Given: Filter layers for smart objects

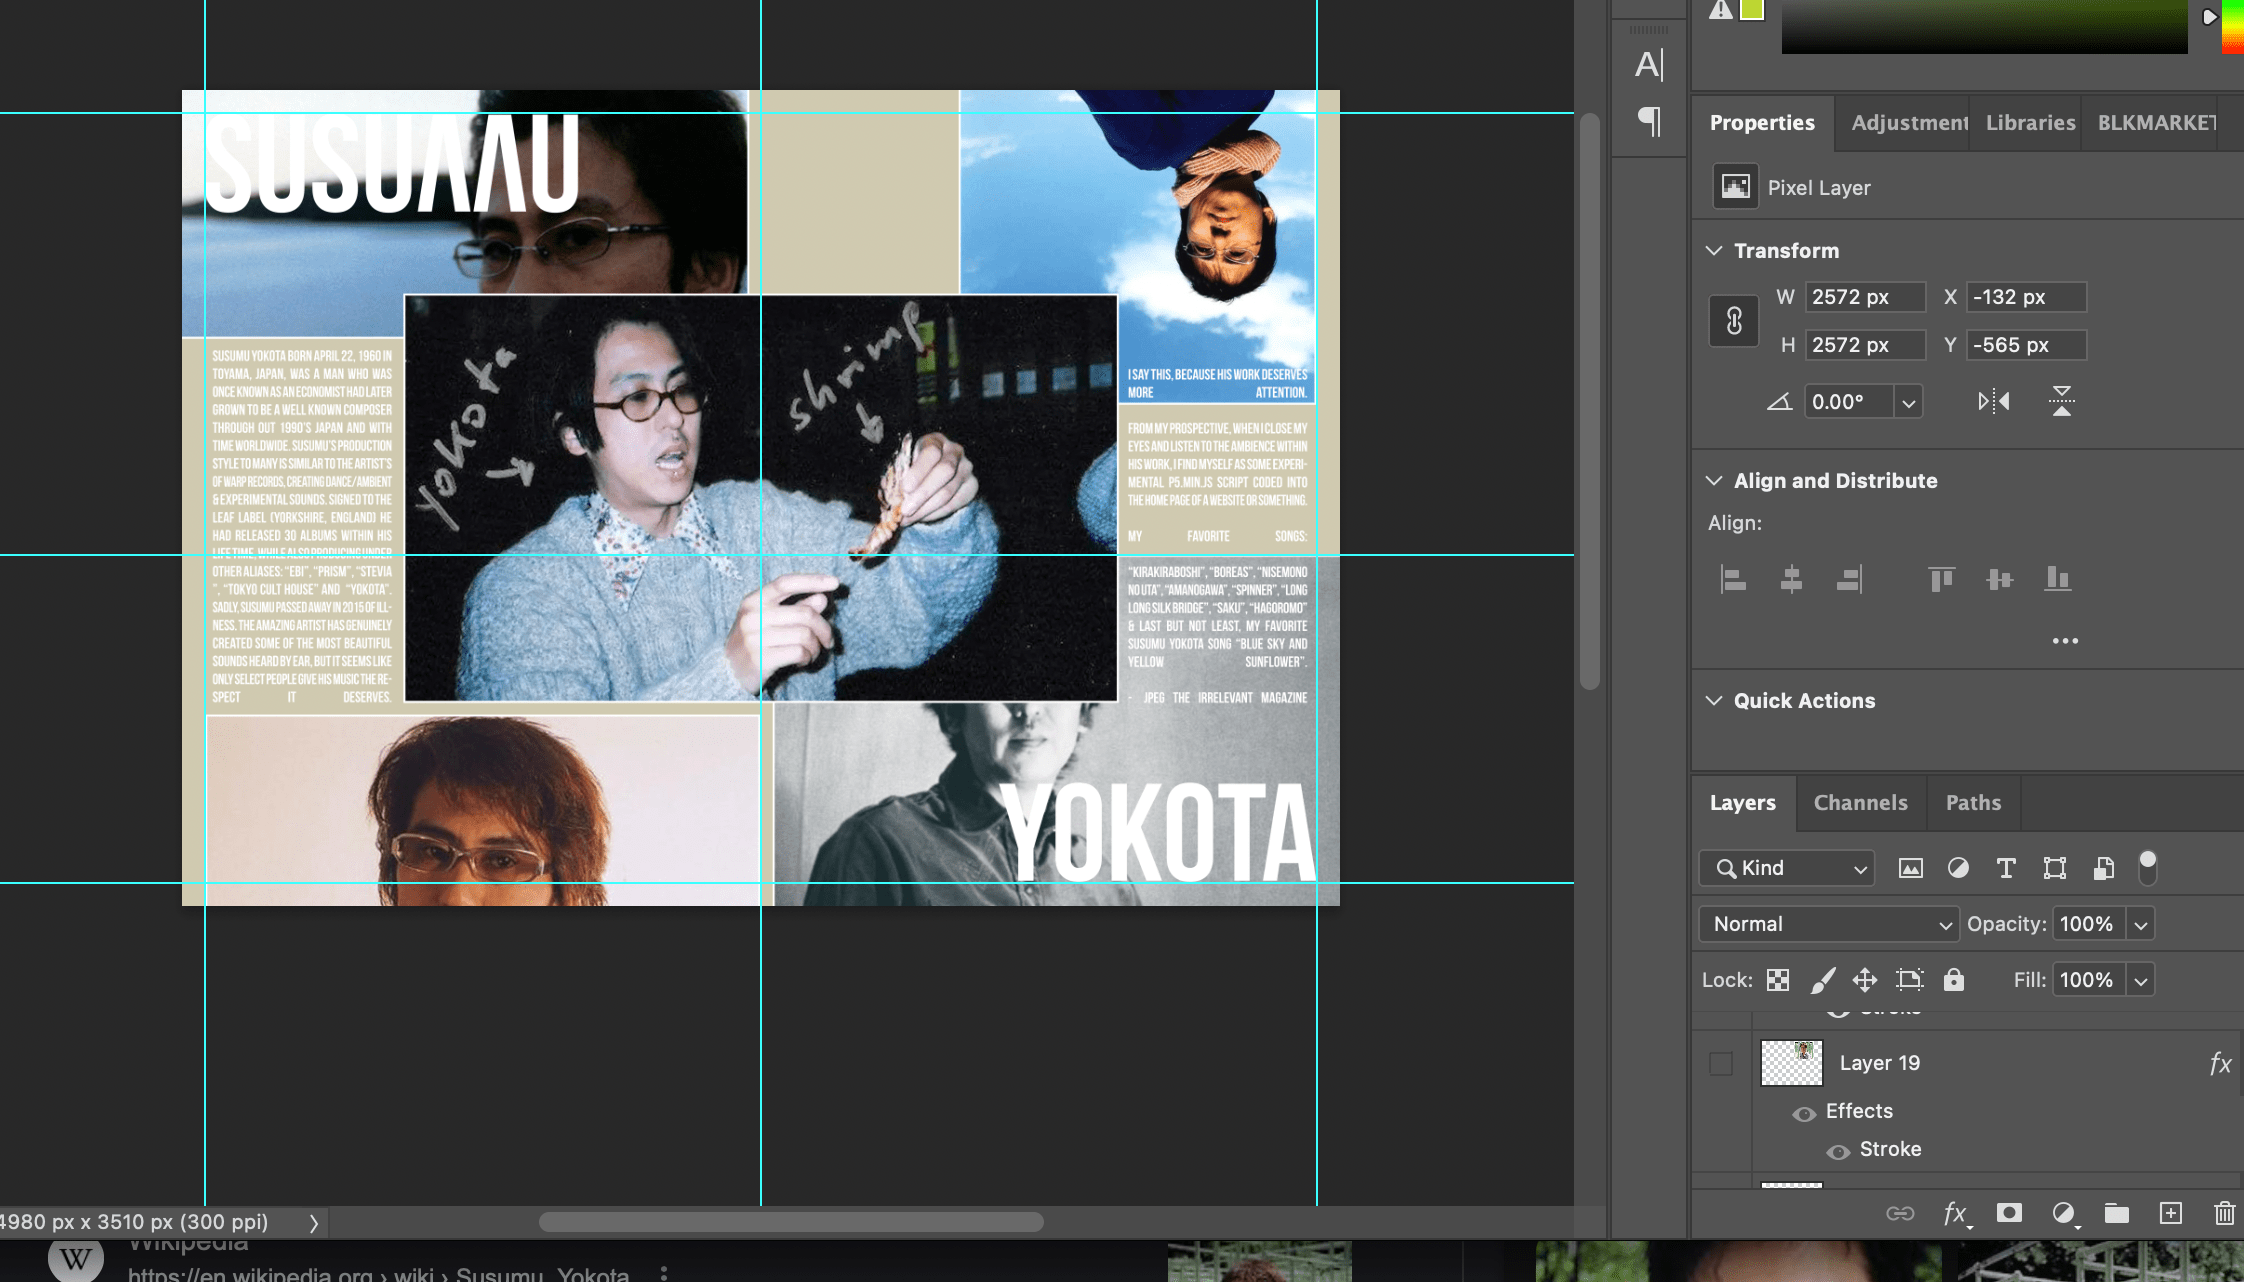Looking at the screenshot, I should point(2103,868).
